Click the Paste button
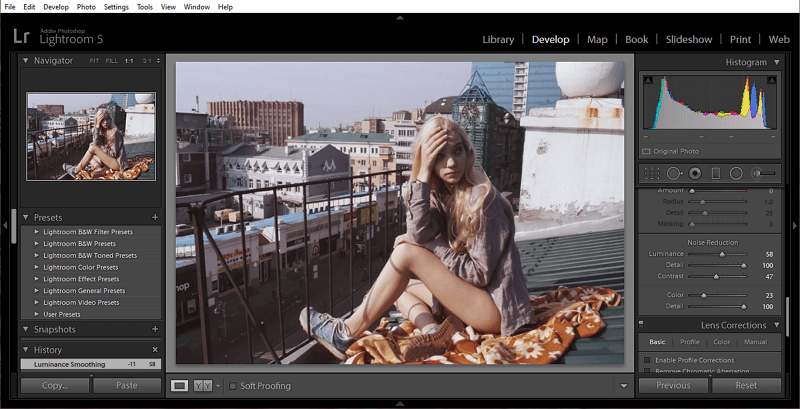The image size is (800, 409). tap(127, 386)
